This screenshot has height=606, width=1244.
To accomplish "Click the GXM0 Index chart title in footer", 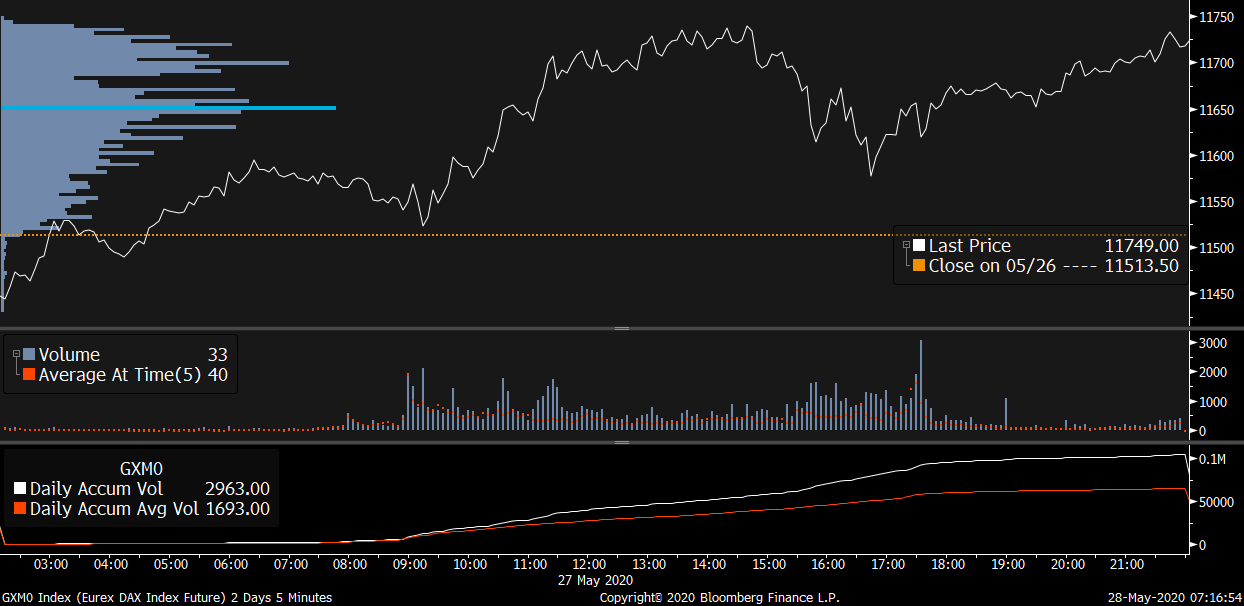I will tap(166, 598).
